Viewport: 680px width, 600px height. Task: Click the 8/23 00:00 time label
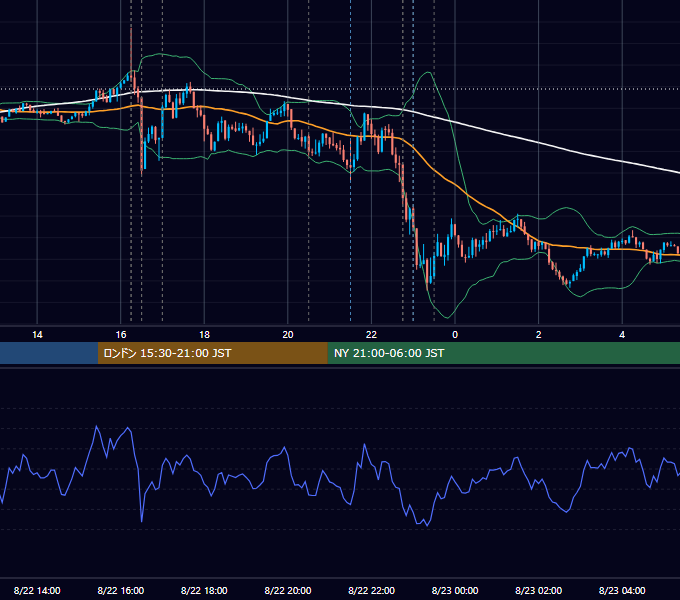(455, 590)
